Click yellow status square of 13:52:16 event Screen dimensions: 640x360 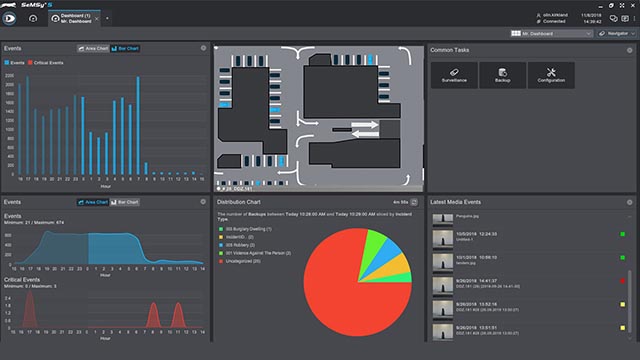pyautogui.click(x=622, y=304)
